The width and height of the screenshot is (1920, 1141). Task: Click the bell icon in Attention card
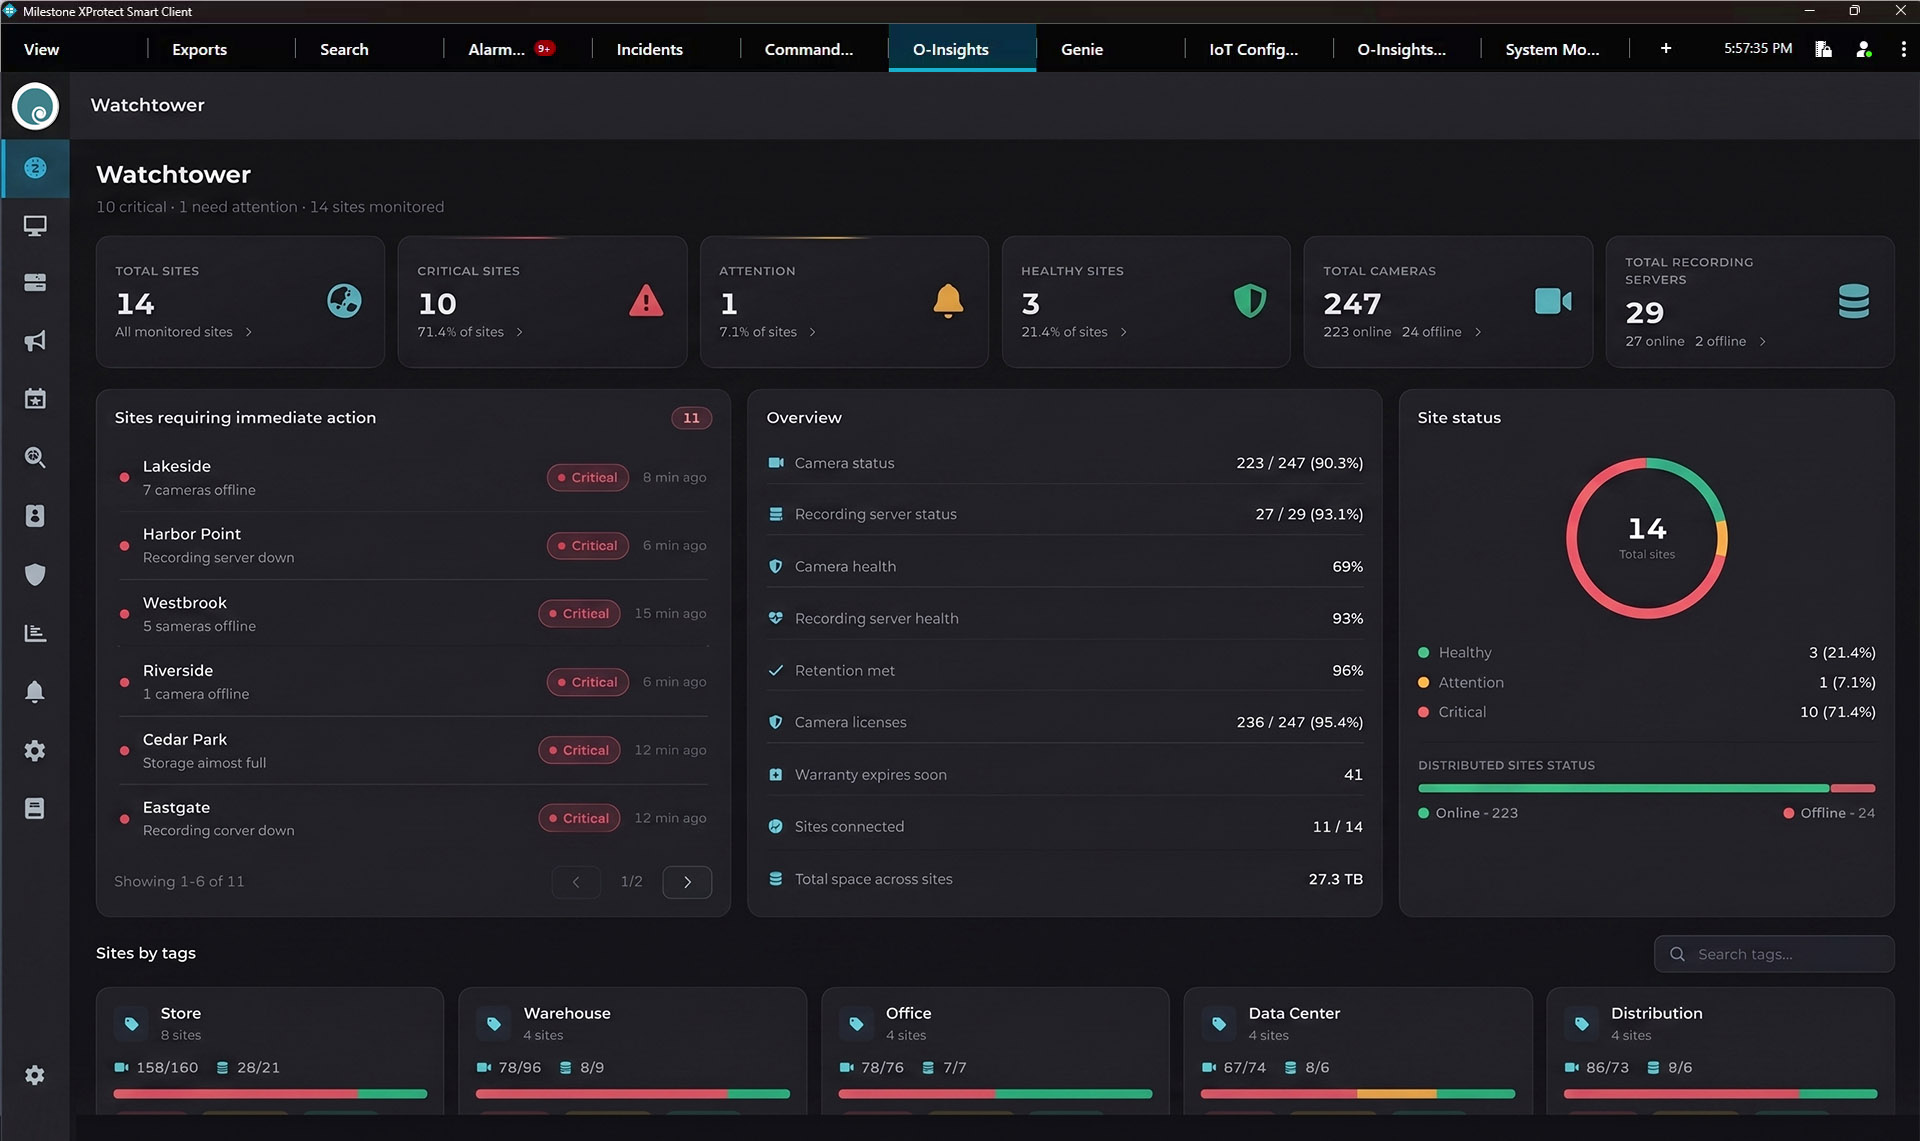948,301
